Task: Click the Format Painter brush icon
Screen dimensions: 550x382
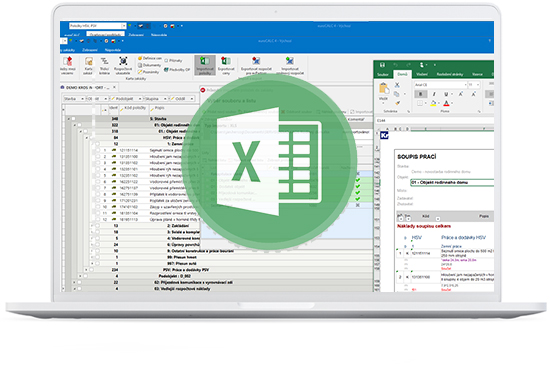Action: tap(397, 103)
